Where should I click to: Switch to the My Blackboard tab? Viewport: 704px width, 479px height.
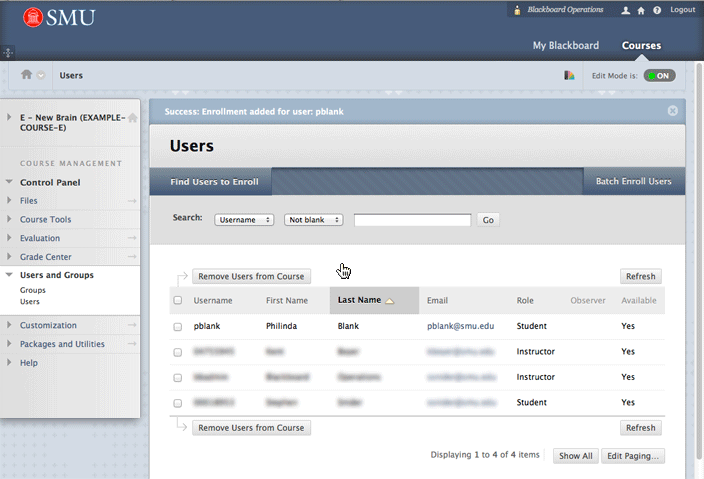tap(565, 46)
